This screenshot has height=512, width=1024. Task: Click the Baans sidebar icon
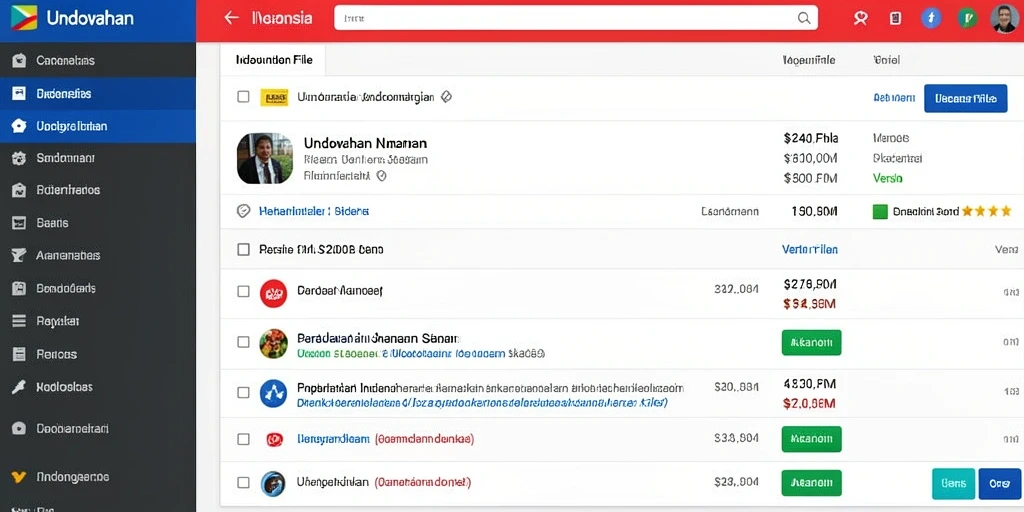point(19,223)
